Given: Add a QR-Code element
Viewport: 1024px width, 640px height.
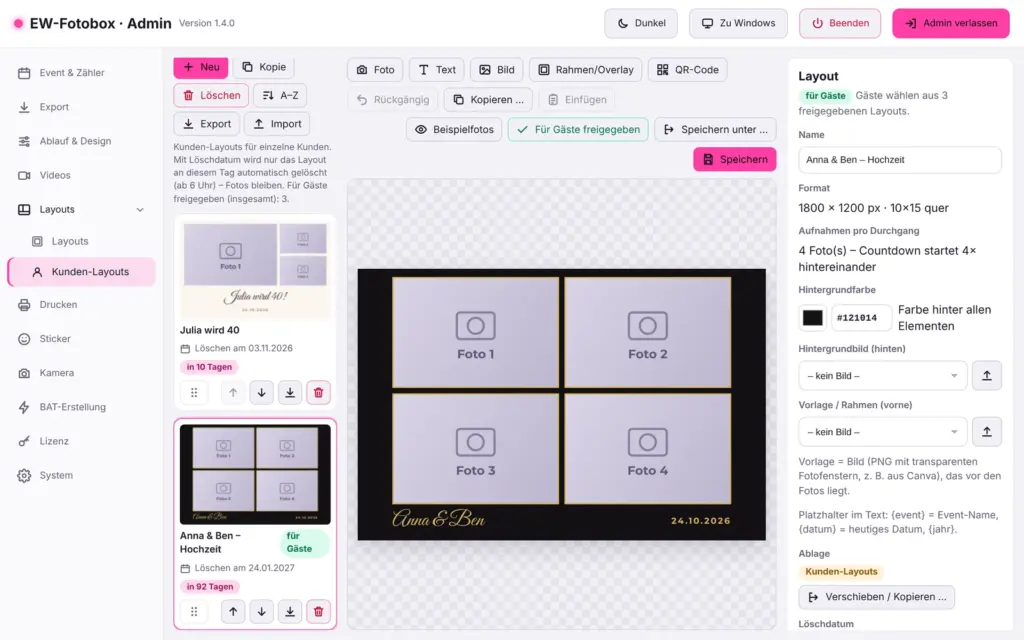Looking at the screenshot, I should click(688, 70).
